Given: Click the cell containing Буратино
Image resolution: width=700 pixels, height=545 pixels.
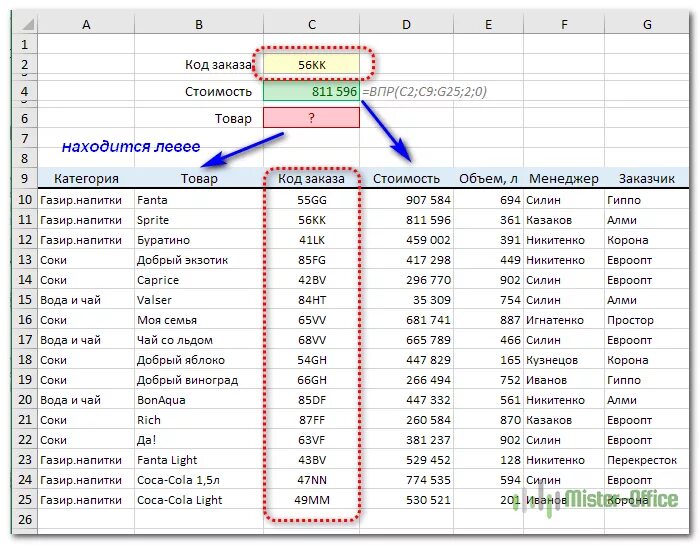Looking at the screenshot, I should pyautogui.click(x=199, y=240).
